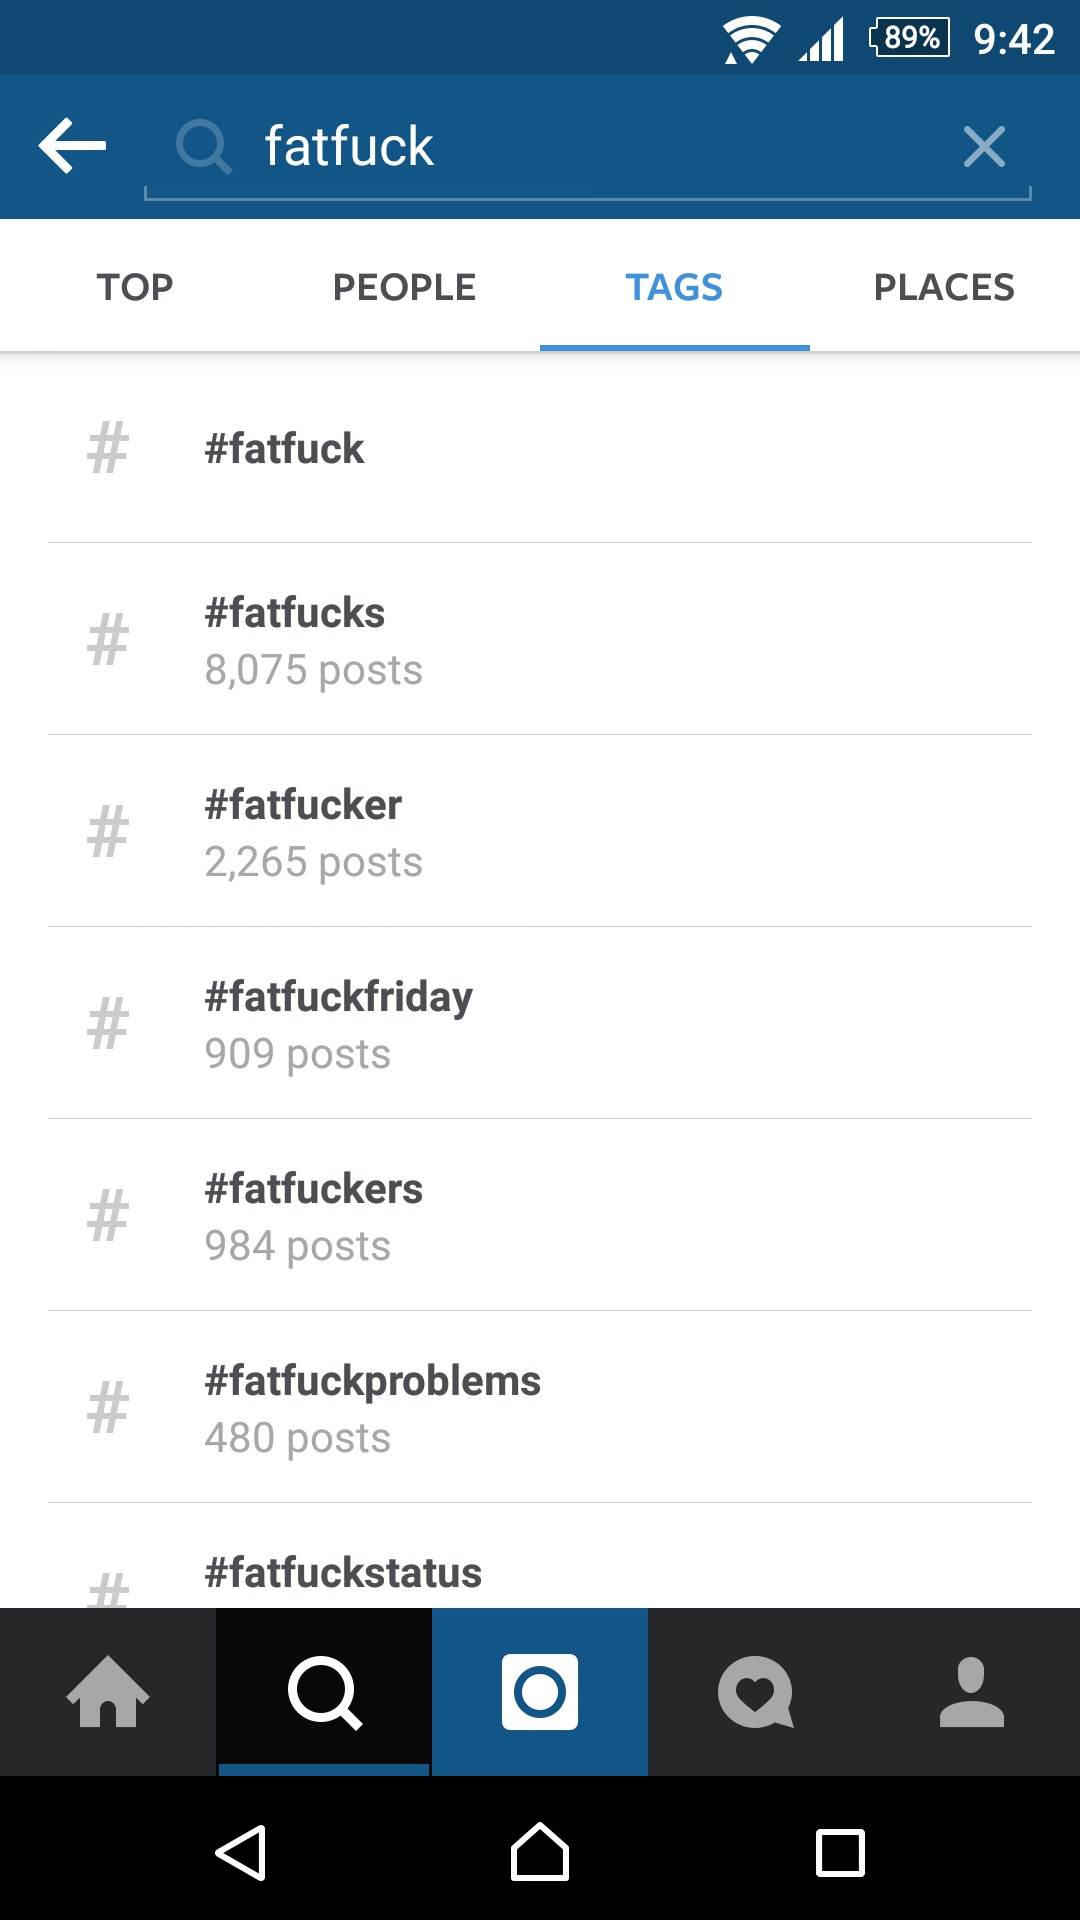Open the tag result with 984 posts

[540, 1216]
